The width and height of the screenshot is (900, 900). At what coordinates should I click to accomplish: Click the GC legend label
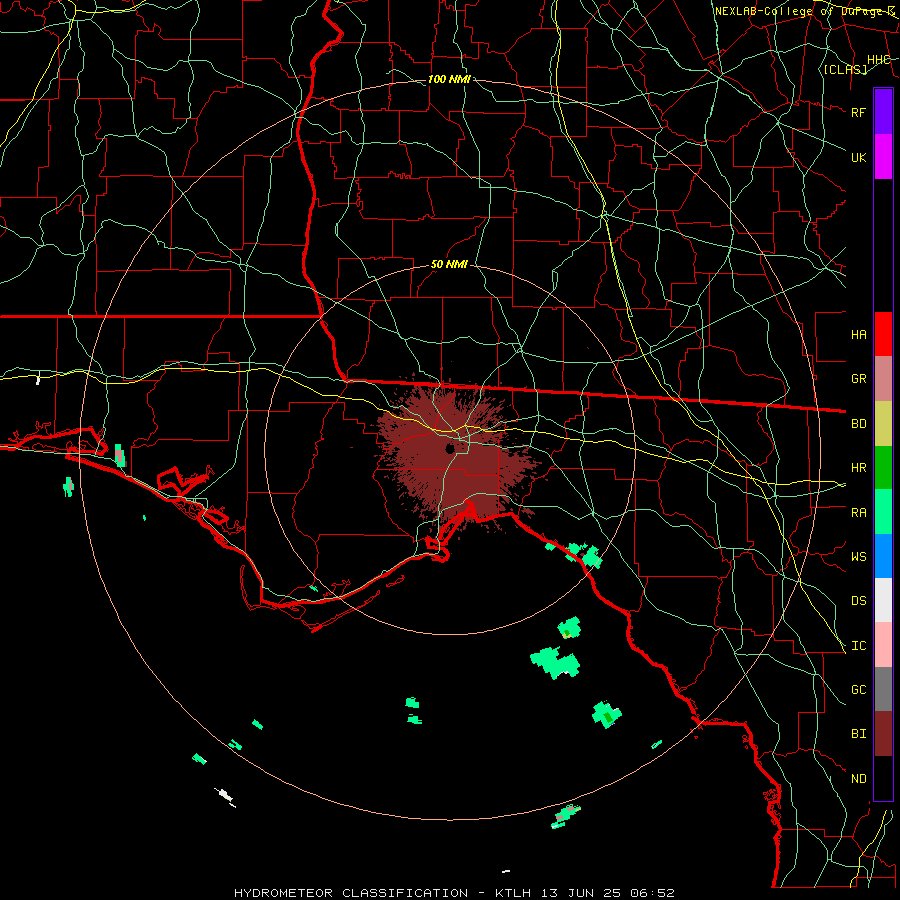858,690
